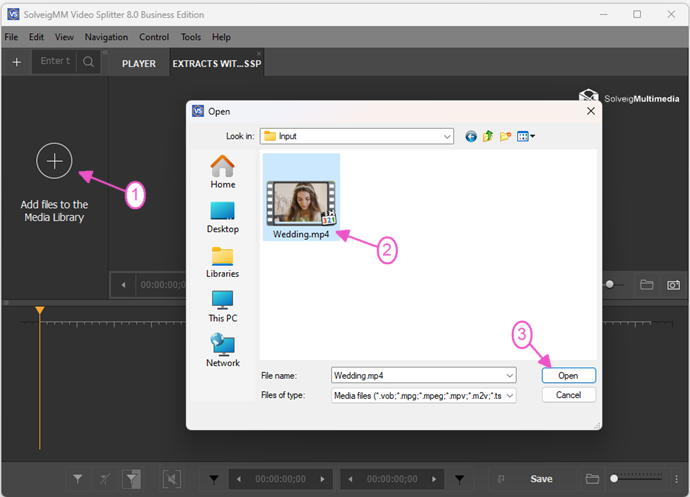690x497 pixels.
Task: Click the icon left of Save
Action: (x=501, y=479)
